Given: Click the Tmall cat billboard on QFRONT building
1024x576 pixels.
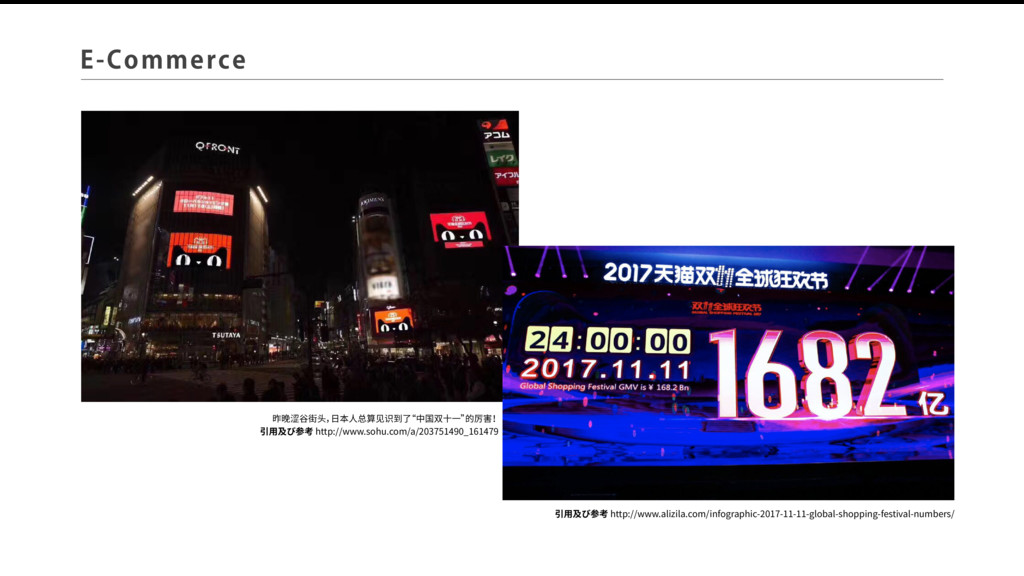Looking at the screenshot, I should pyautogui.click(x=199, y=250).
